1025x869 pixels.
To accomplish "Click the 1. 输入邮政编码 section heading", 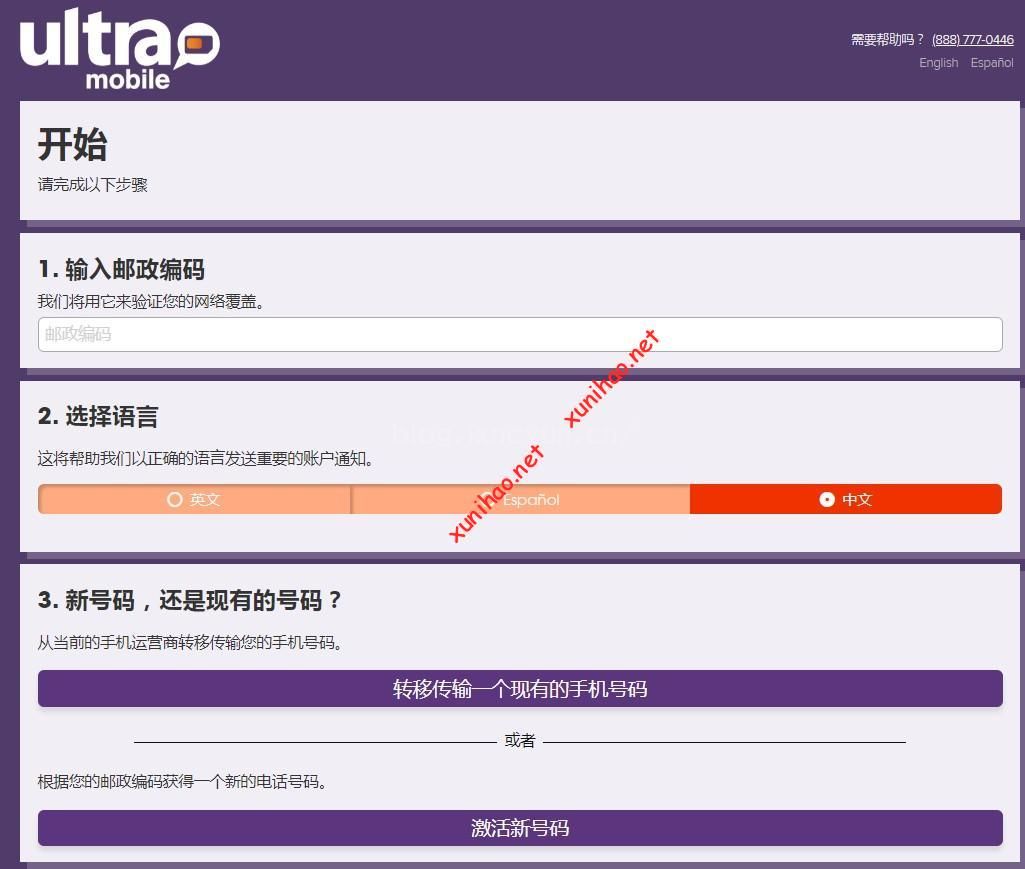I will (x=122, y=269).
